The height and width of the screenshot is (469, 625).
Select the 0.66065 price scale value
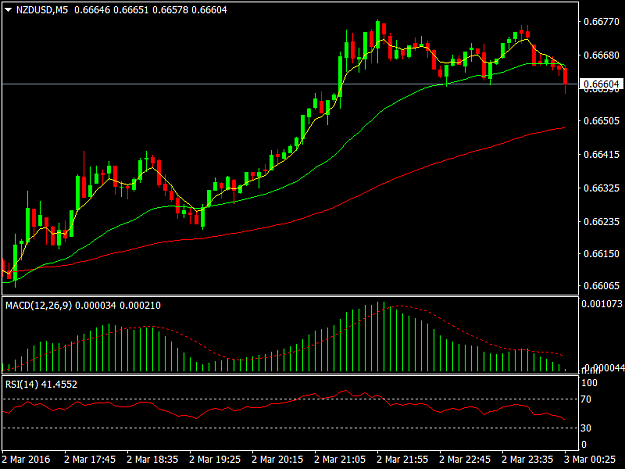coord(601,285)
